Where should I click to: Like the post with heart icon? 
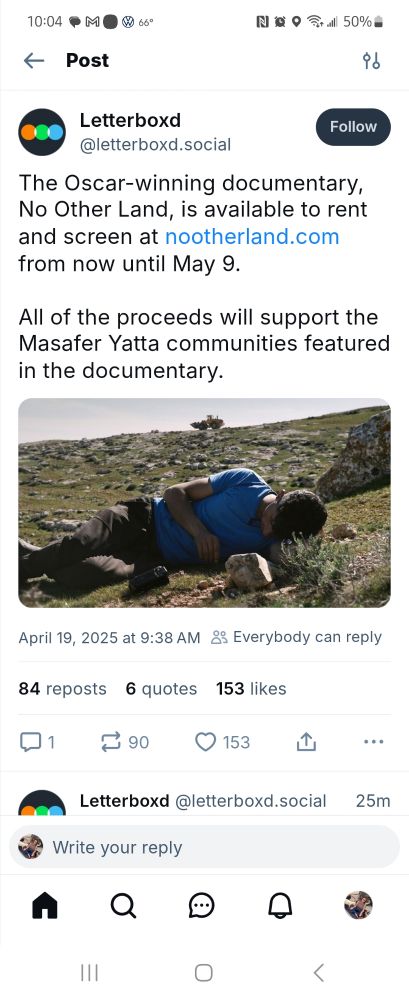point(205,742)
